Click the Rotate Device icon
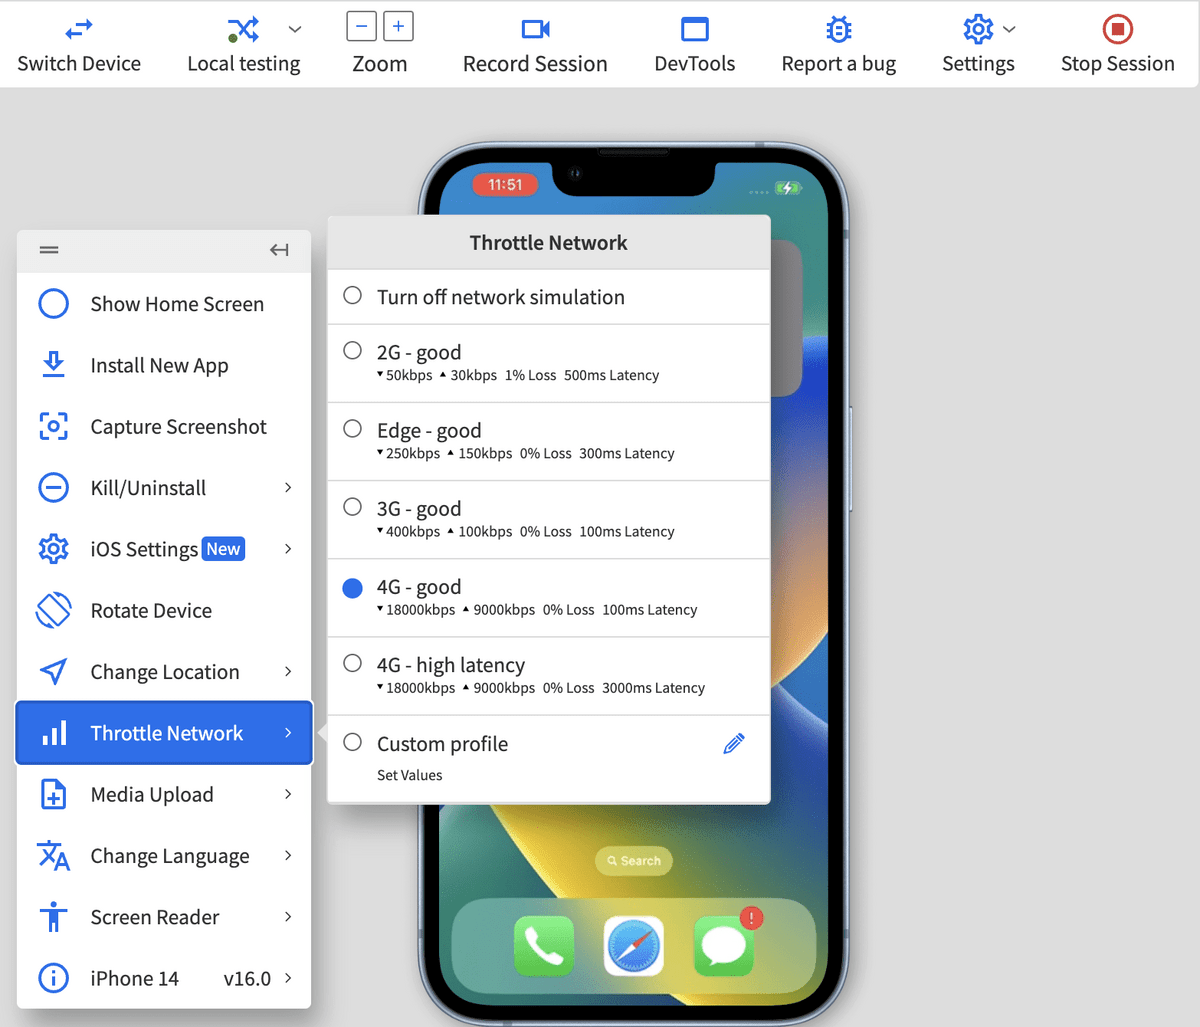The image size is (1200, 1027). point(53,610)
